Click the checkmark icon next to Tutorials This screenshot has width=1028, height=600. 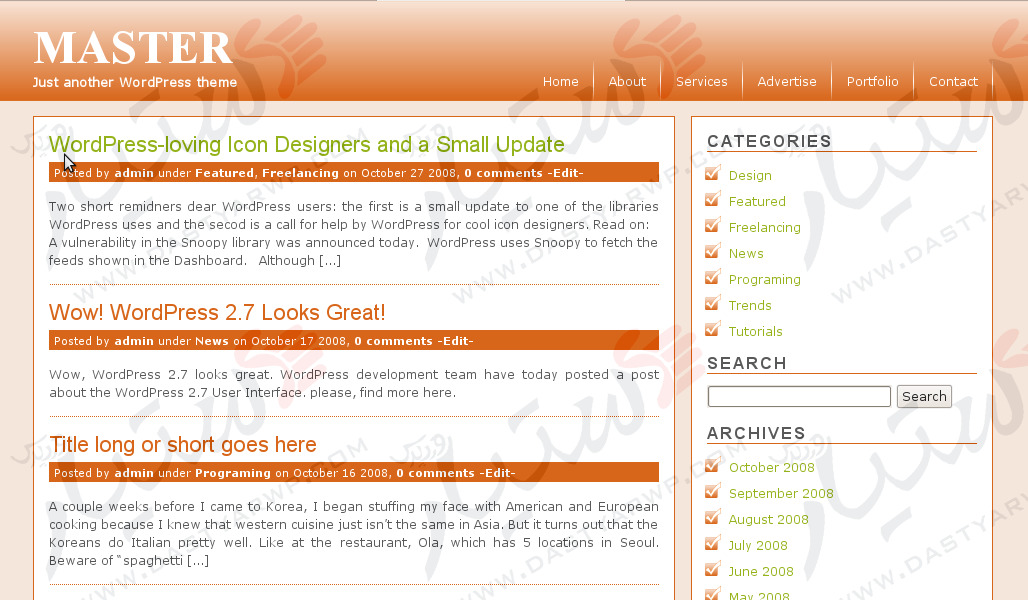point(713,330)
